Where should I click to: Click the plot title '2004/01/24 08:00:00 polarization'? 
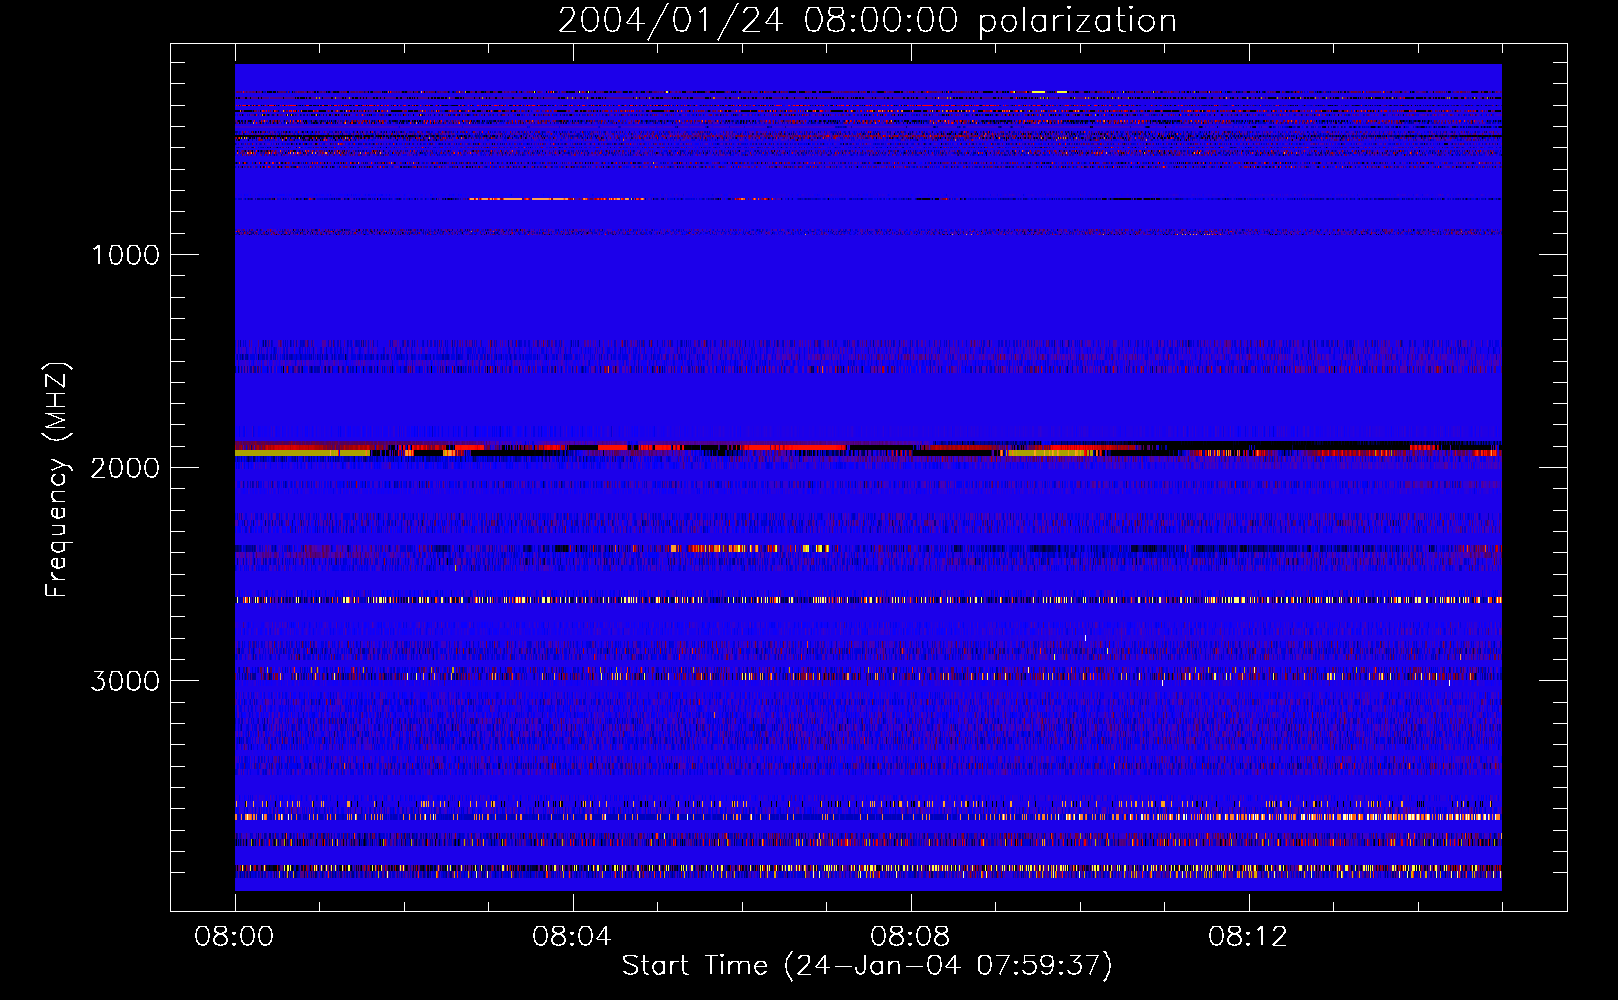867,20
